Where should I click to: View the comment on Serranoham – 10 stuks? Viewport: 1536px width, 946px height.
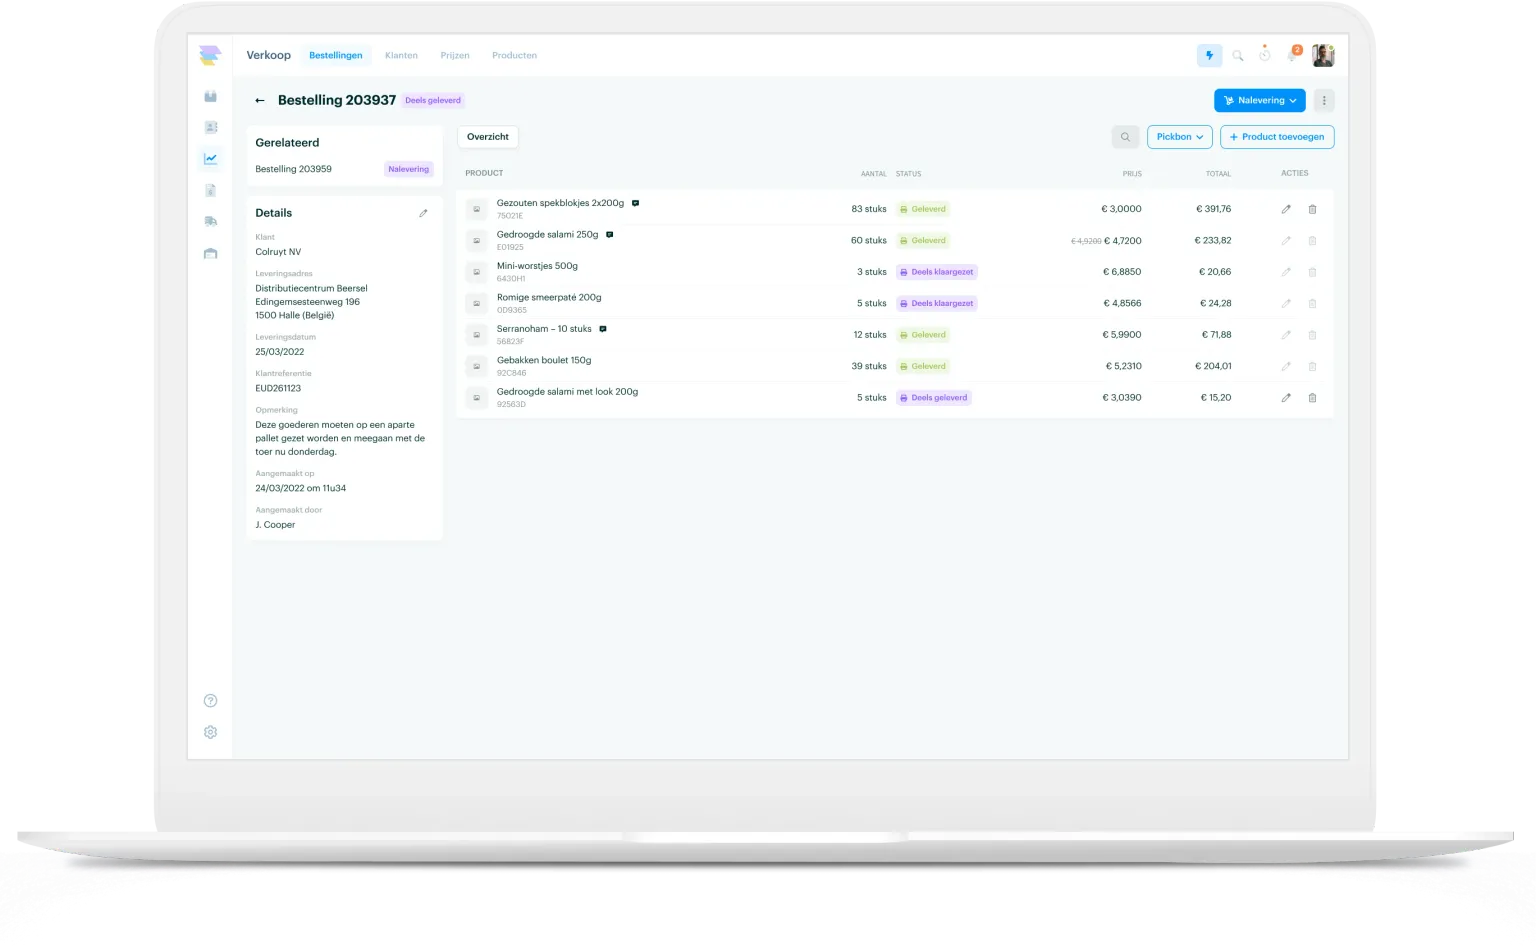(x=603, y=329)
